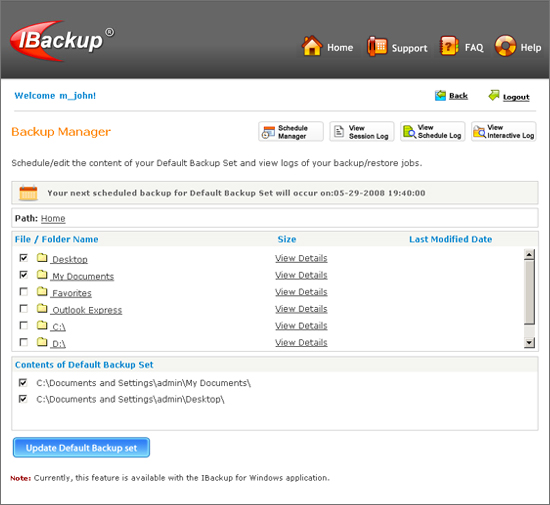The image size is (550, 505).
Task: Check the C:\ drive checkbox
Action: (24, 325)
